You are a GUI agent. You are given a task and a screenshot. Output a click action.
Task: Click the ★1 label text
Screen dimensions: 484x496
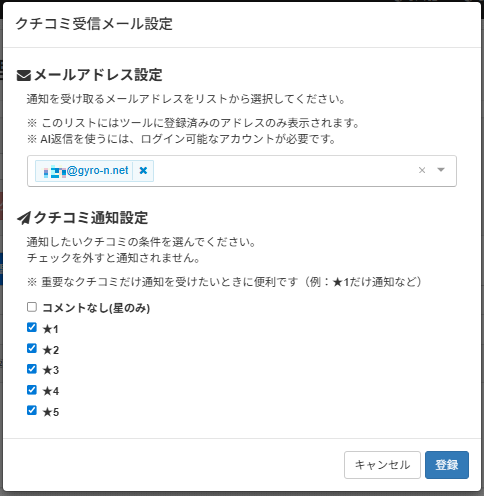(x=51, y=329)
